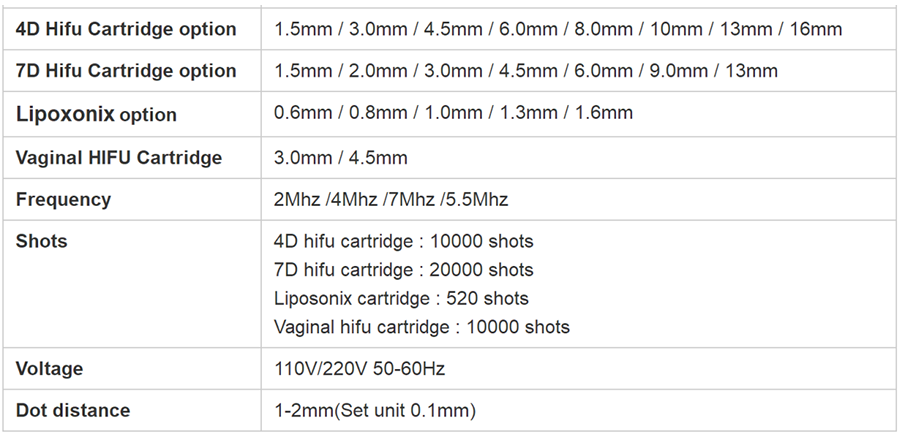The height and width of the screenshot is (440, 900).
Task: Click the 7D cartridge depth values list
Action: [x=525, y=71]
